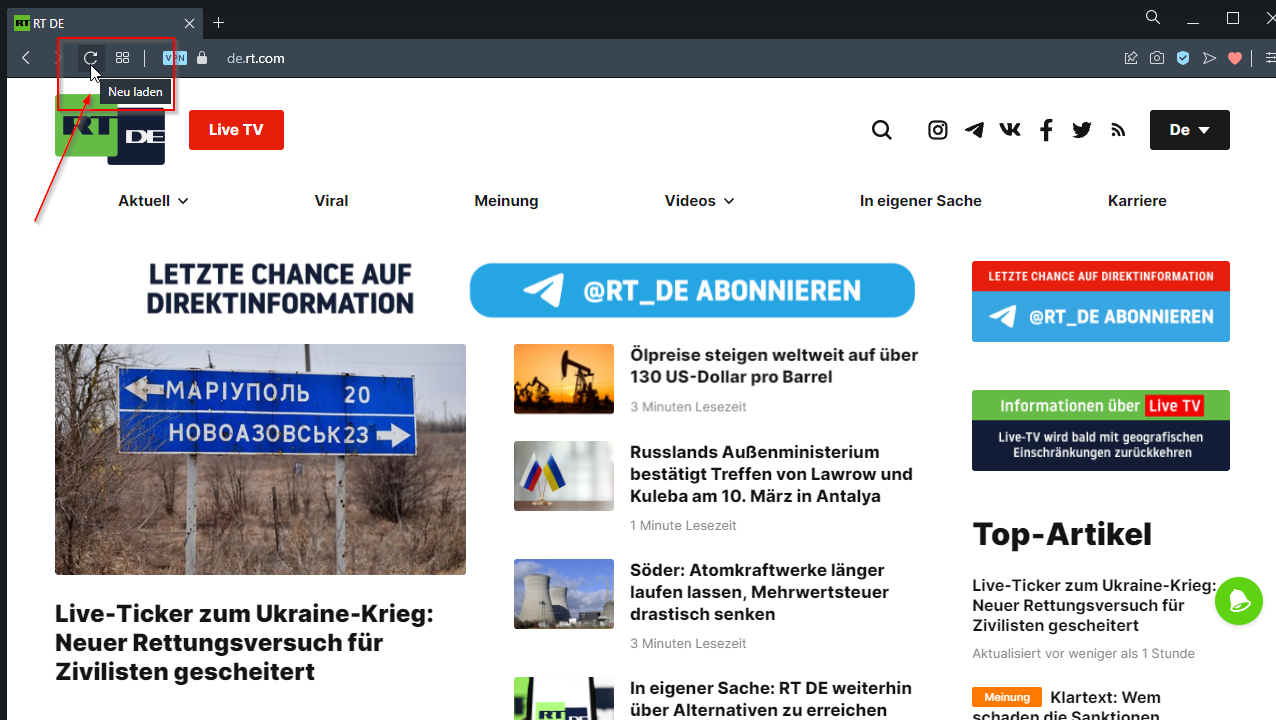Click 'LETZTE CHANCE AUF DIREKTINFORMATION' large heading
The height and width of the screenshot is (720, 1276).
point(280,288)
